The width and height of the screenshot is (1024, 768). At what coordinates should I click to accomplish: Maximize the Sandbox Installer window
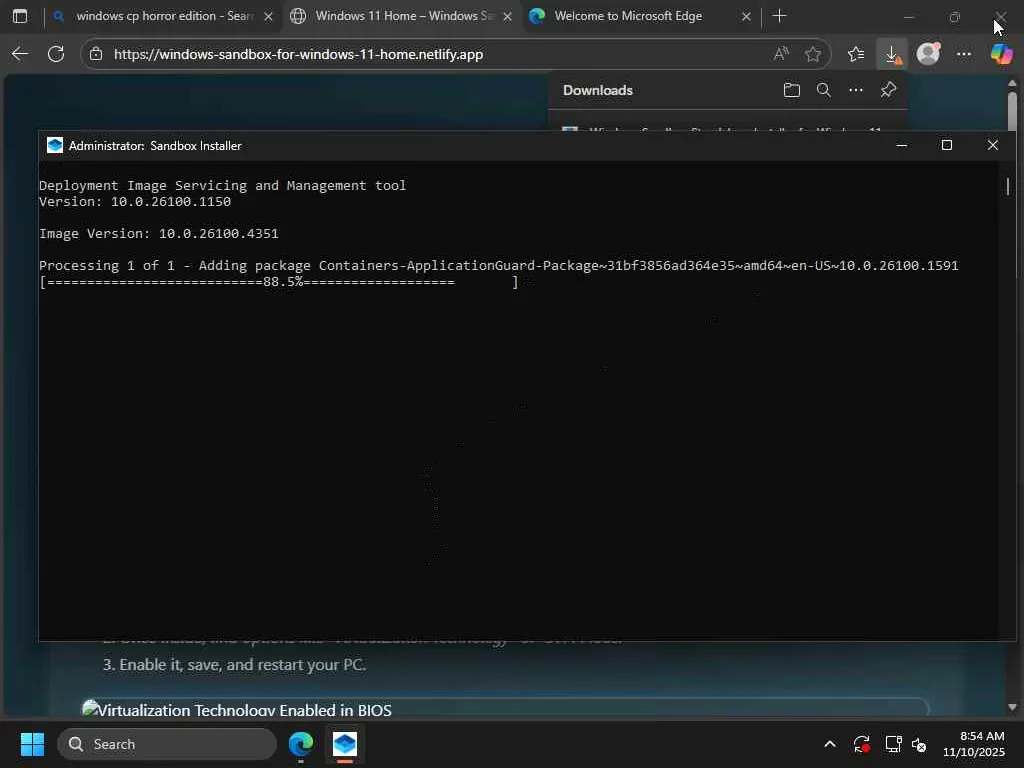coord(947,145)
